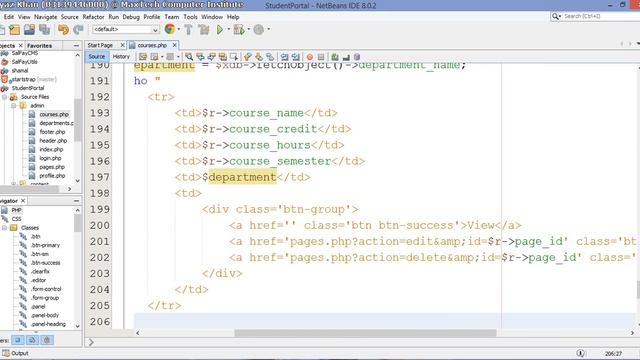This screenshot has height=360, width=640.
Task: Run project with the green arrow
Action: [220, 29]
